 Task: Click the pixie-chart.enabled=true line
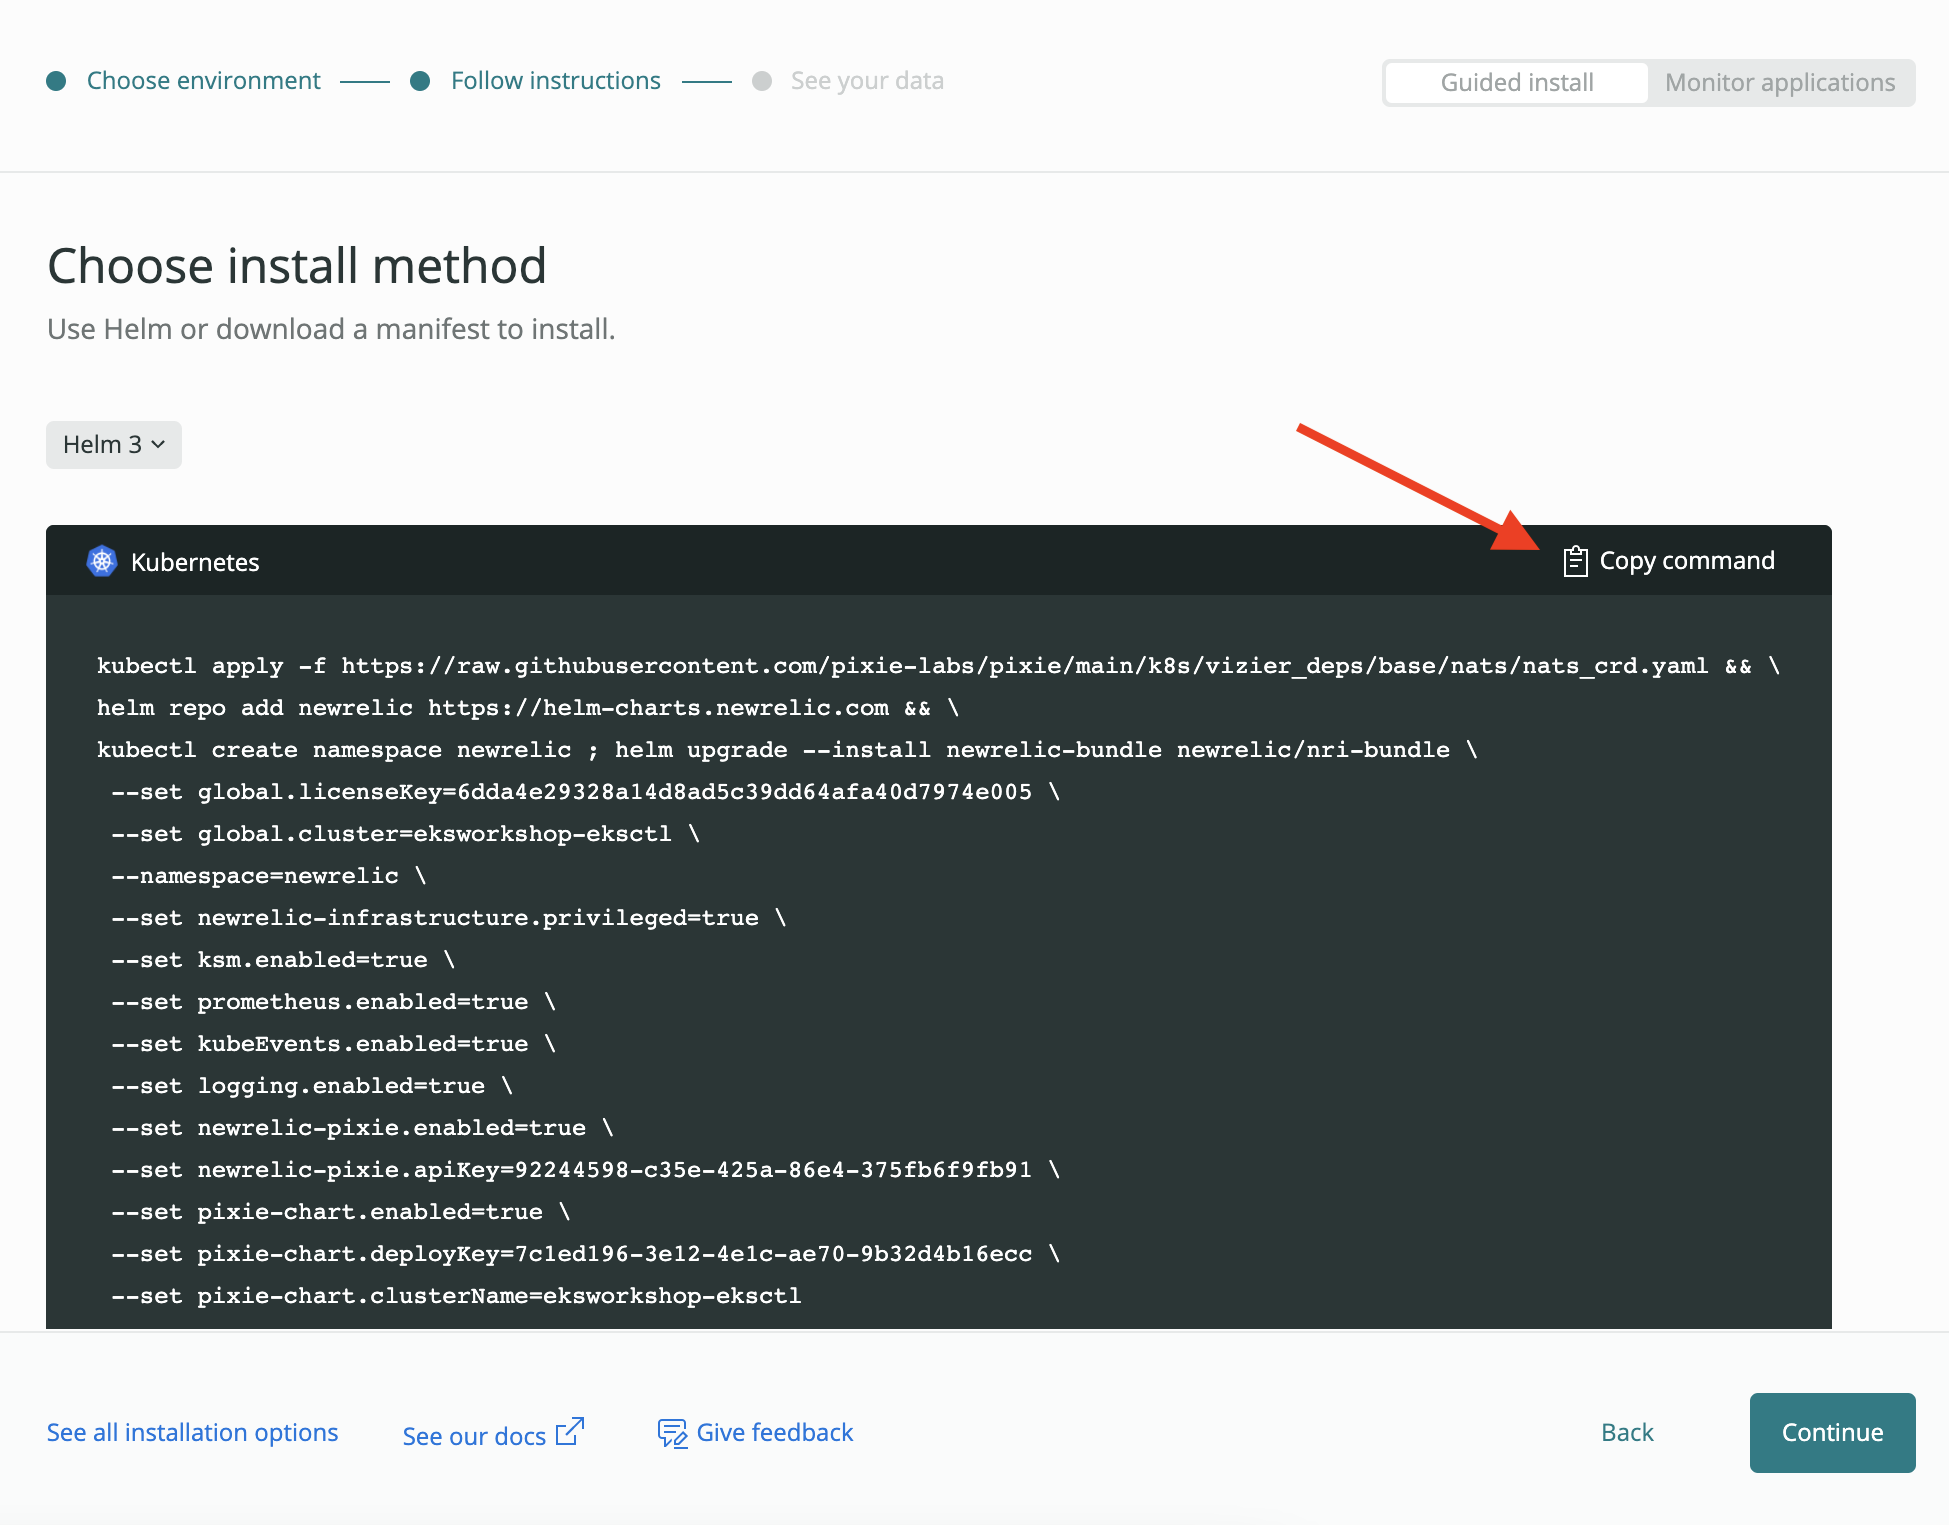coord(340,1212)
